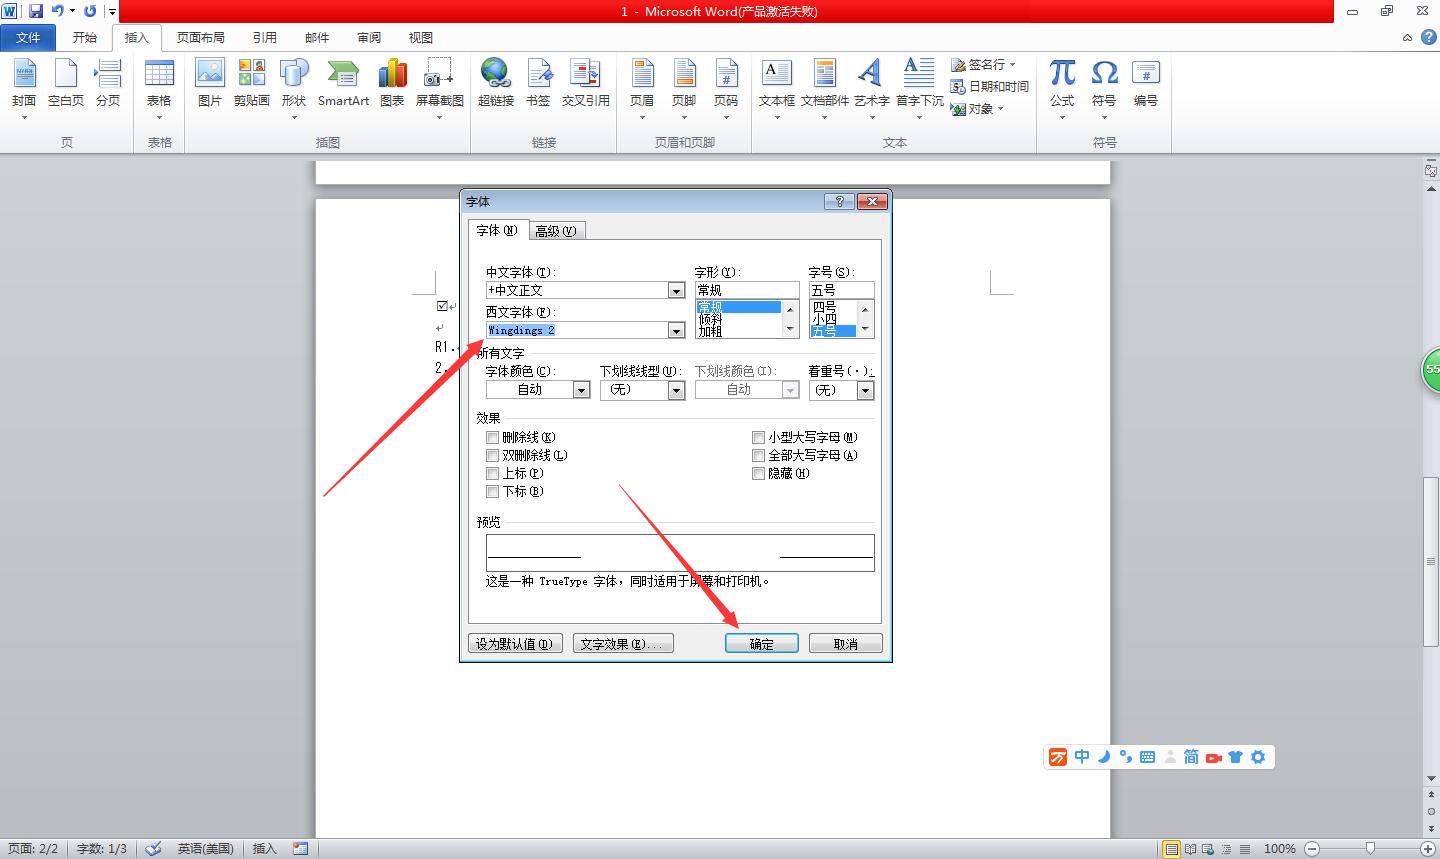
Task: Enable all caps (全部大写字母) checkbox
Action: pyautogui.click(x=758, y=455)
